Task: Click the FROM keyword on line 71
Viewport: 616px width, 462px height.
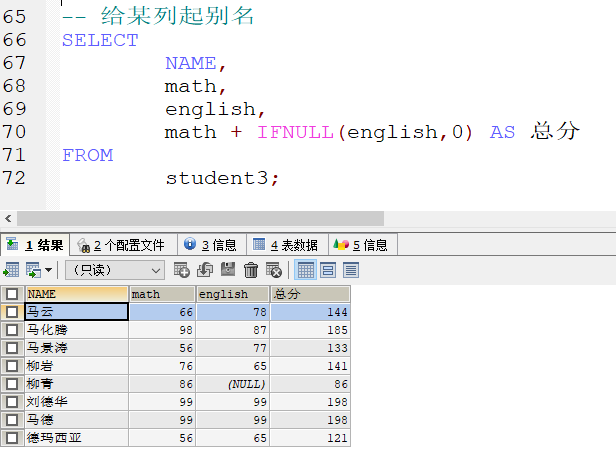Action: click(88, 155)
